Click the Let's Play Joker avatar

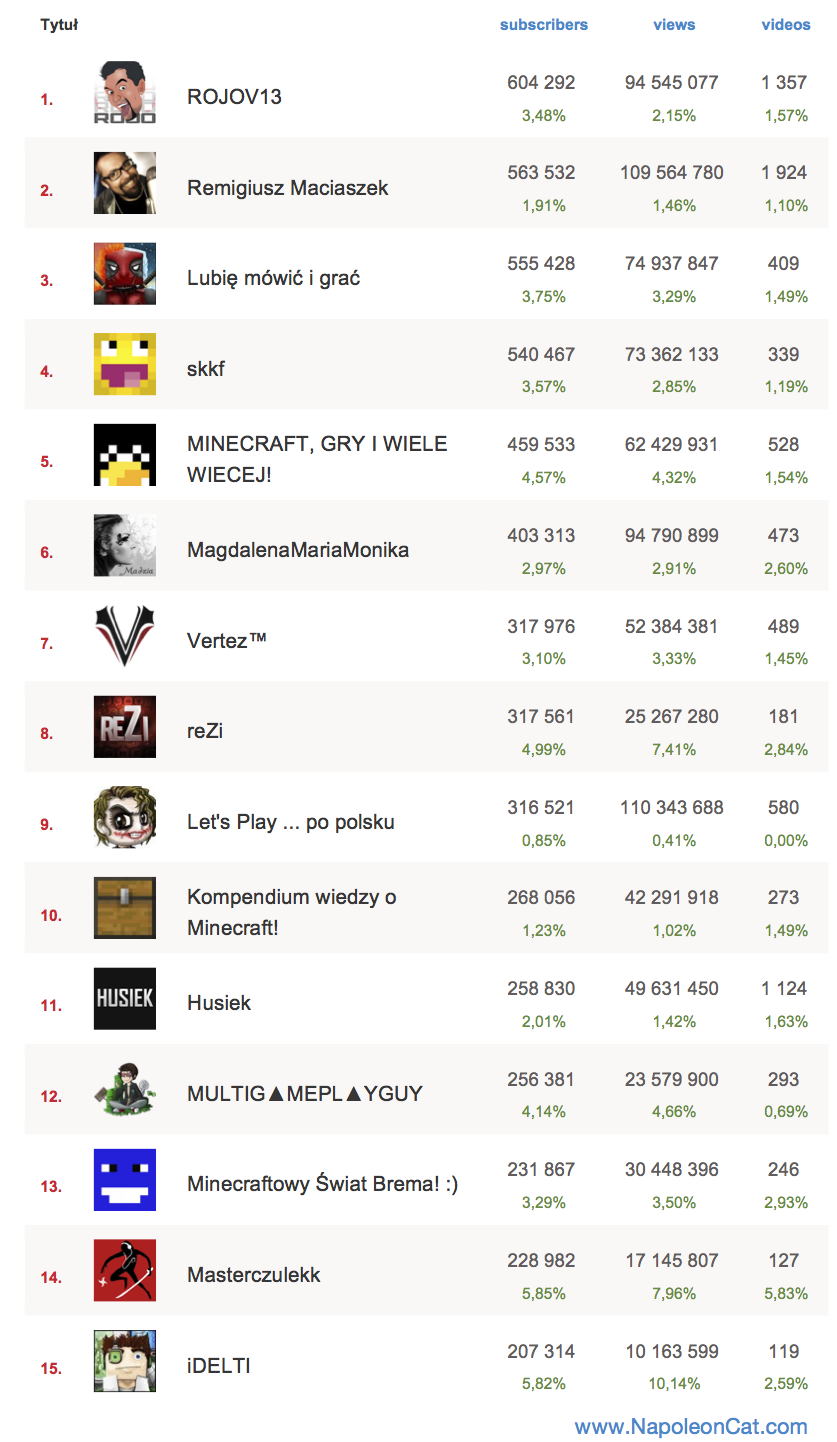(125, 818)
